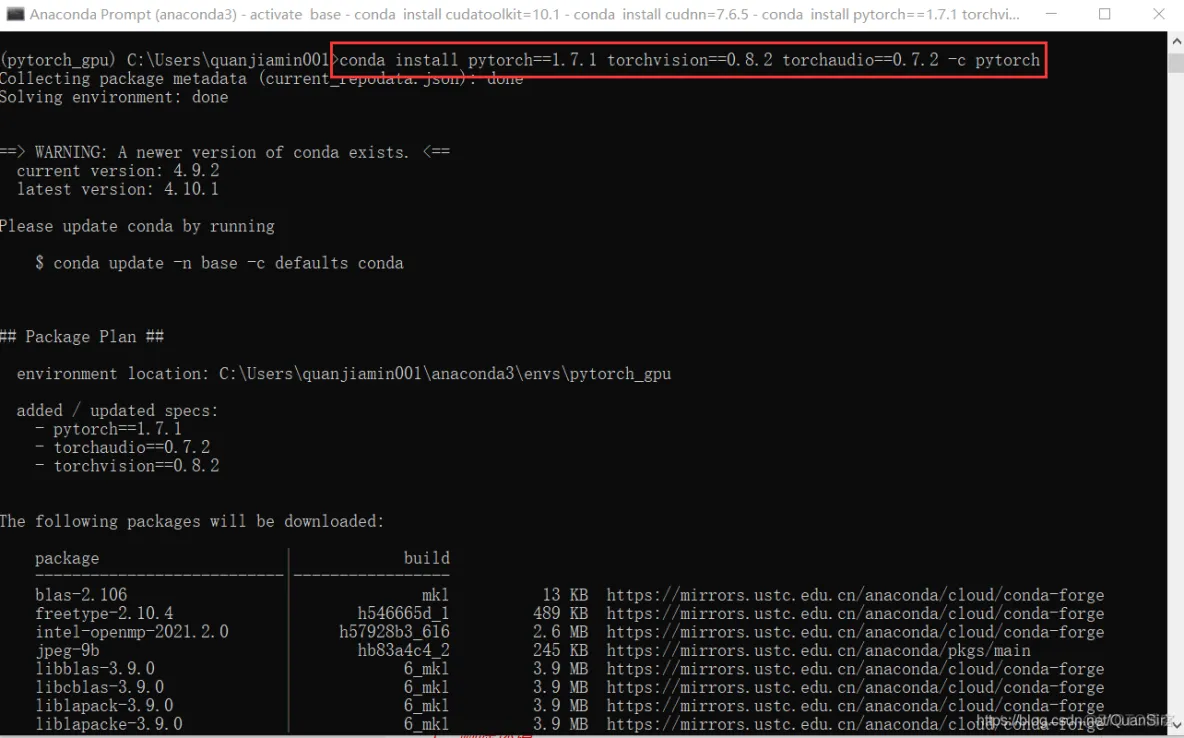Click build value h546665d_1

coord(403,613)
